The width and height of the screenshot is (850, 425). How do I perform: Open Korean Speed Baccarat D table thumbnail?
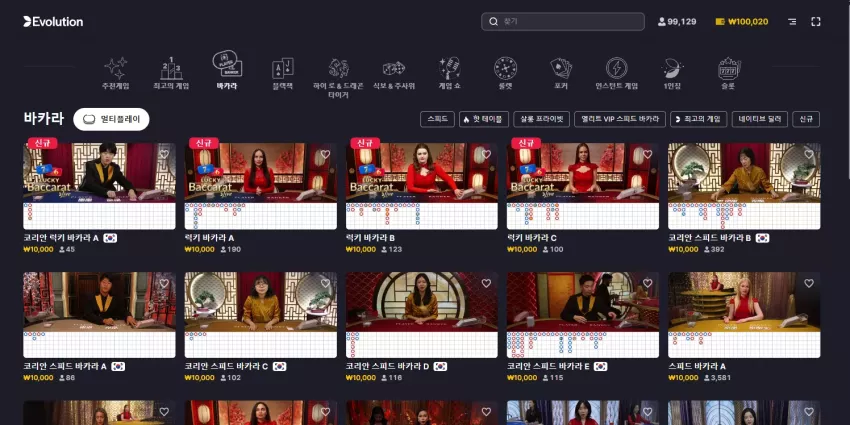pyautogui.click(x=422, y=301)
